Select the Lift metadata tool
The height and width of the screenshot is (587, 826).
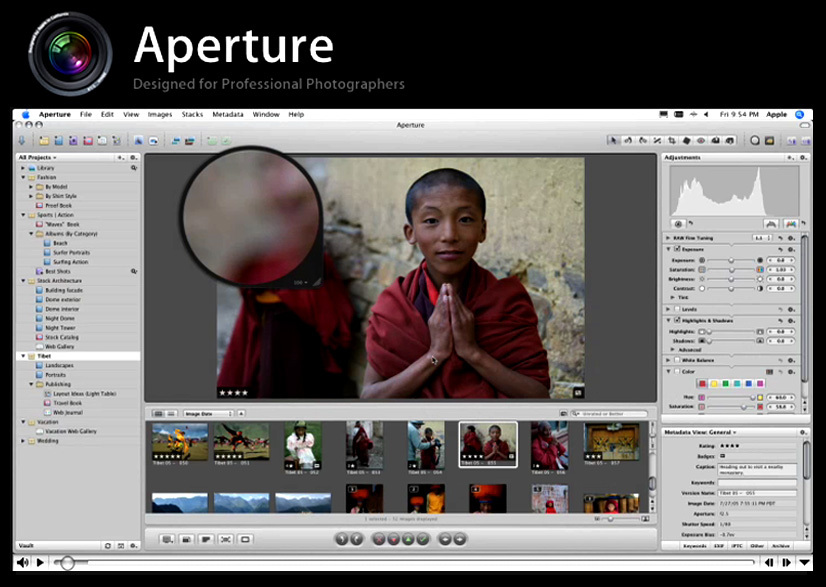716,140
